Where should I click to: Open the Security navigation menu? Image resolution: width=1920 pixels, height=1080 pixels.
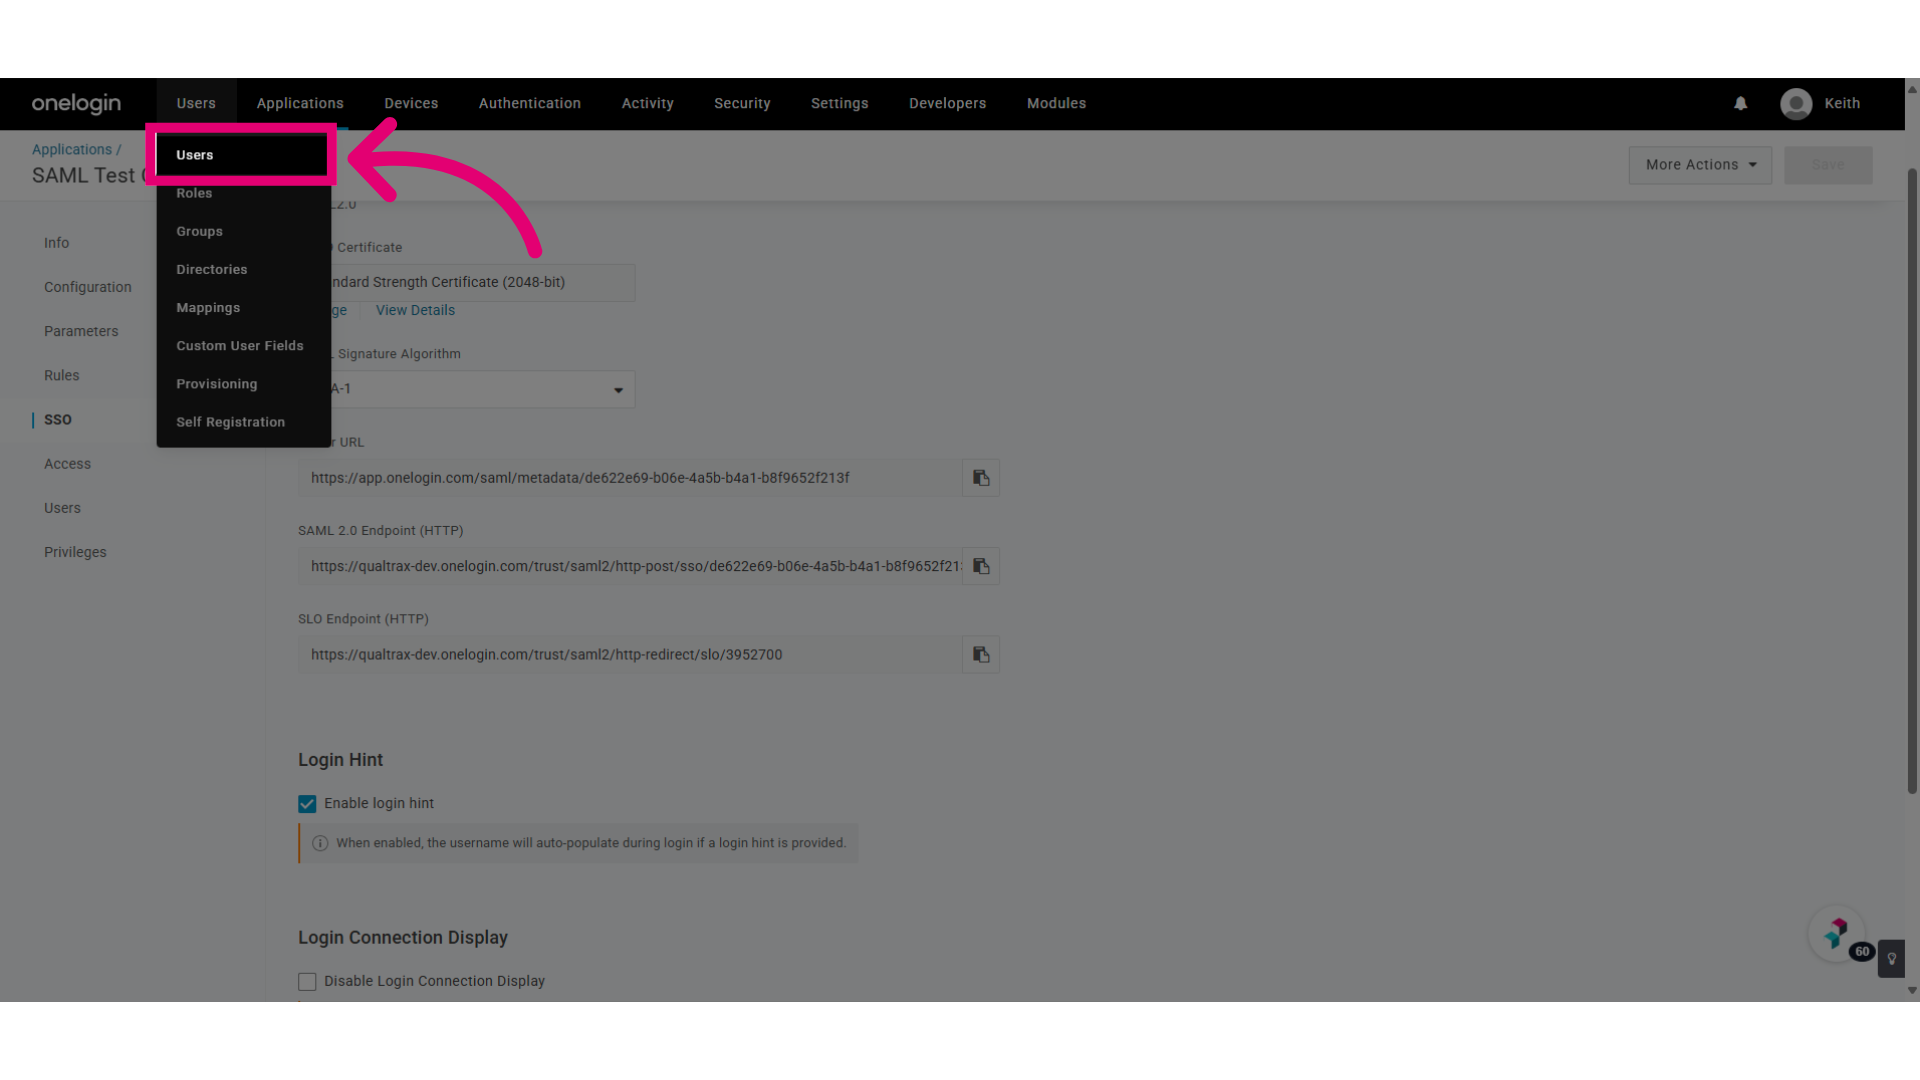(x=742, y=104)
